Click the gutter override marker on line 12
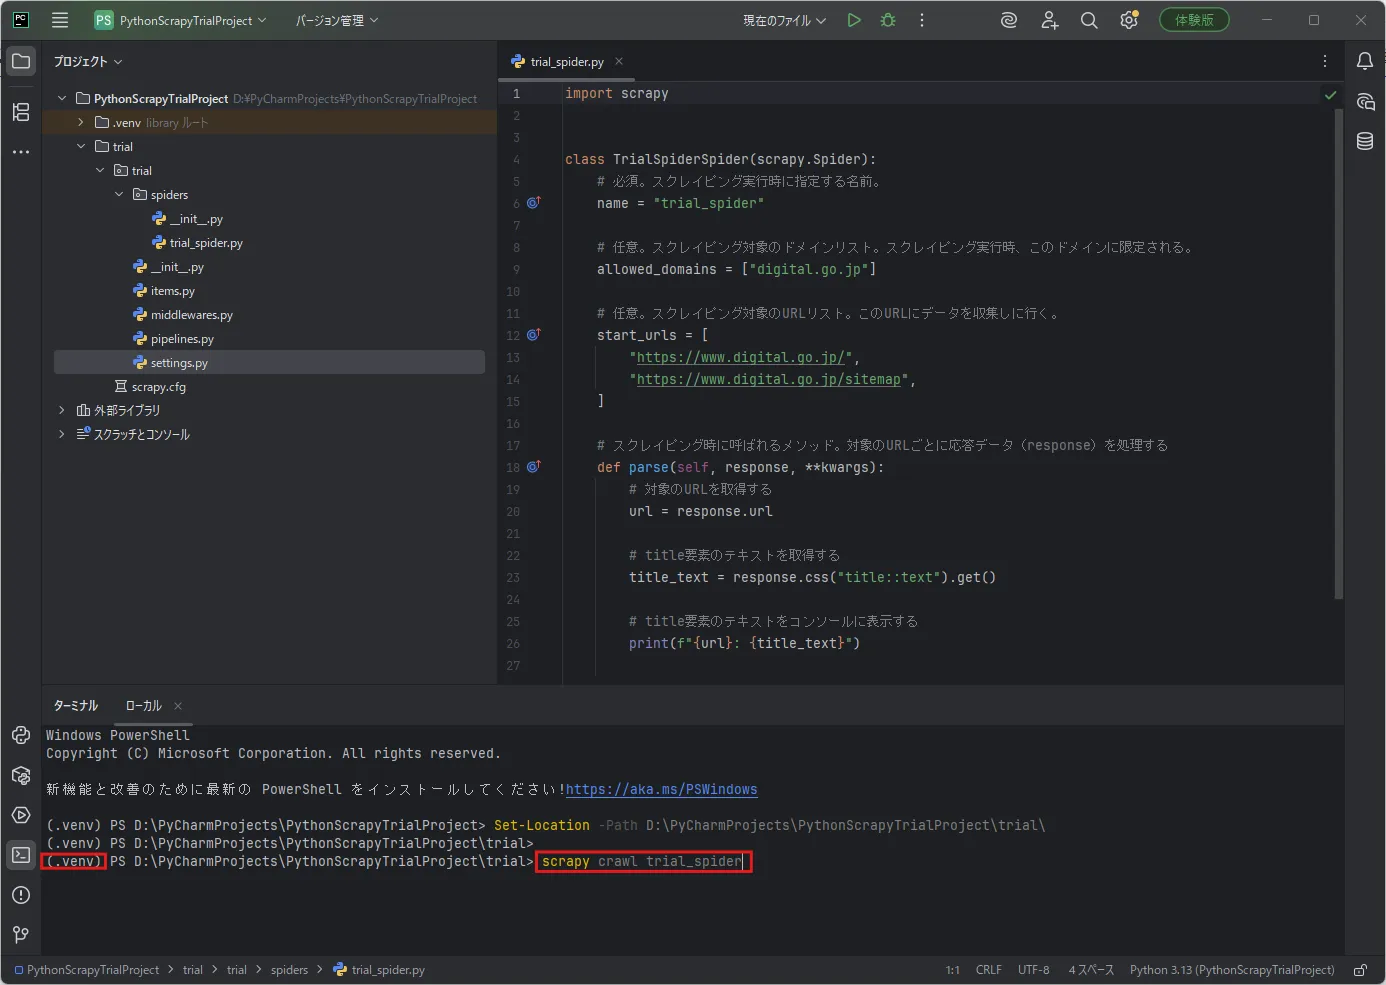This screenshot has width=1386, height=985. tap(534, 334)
